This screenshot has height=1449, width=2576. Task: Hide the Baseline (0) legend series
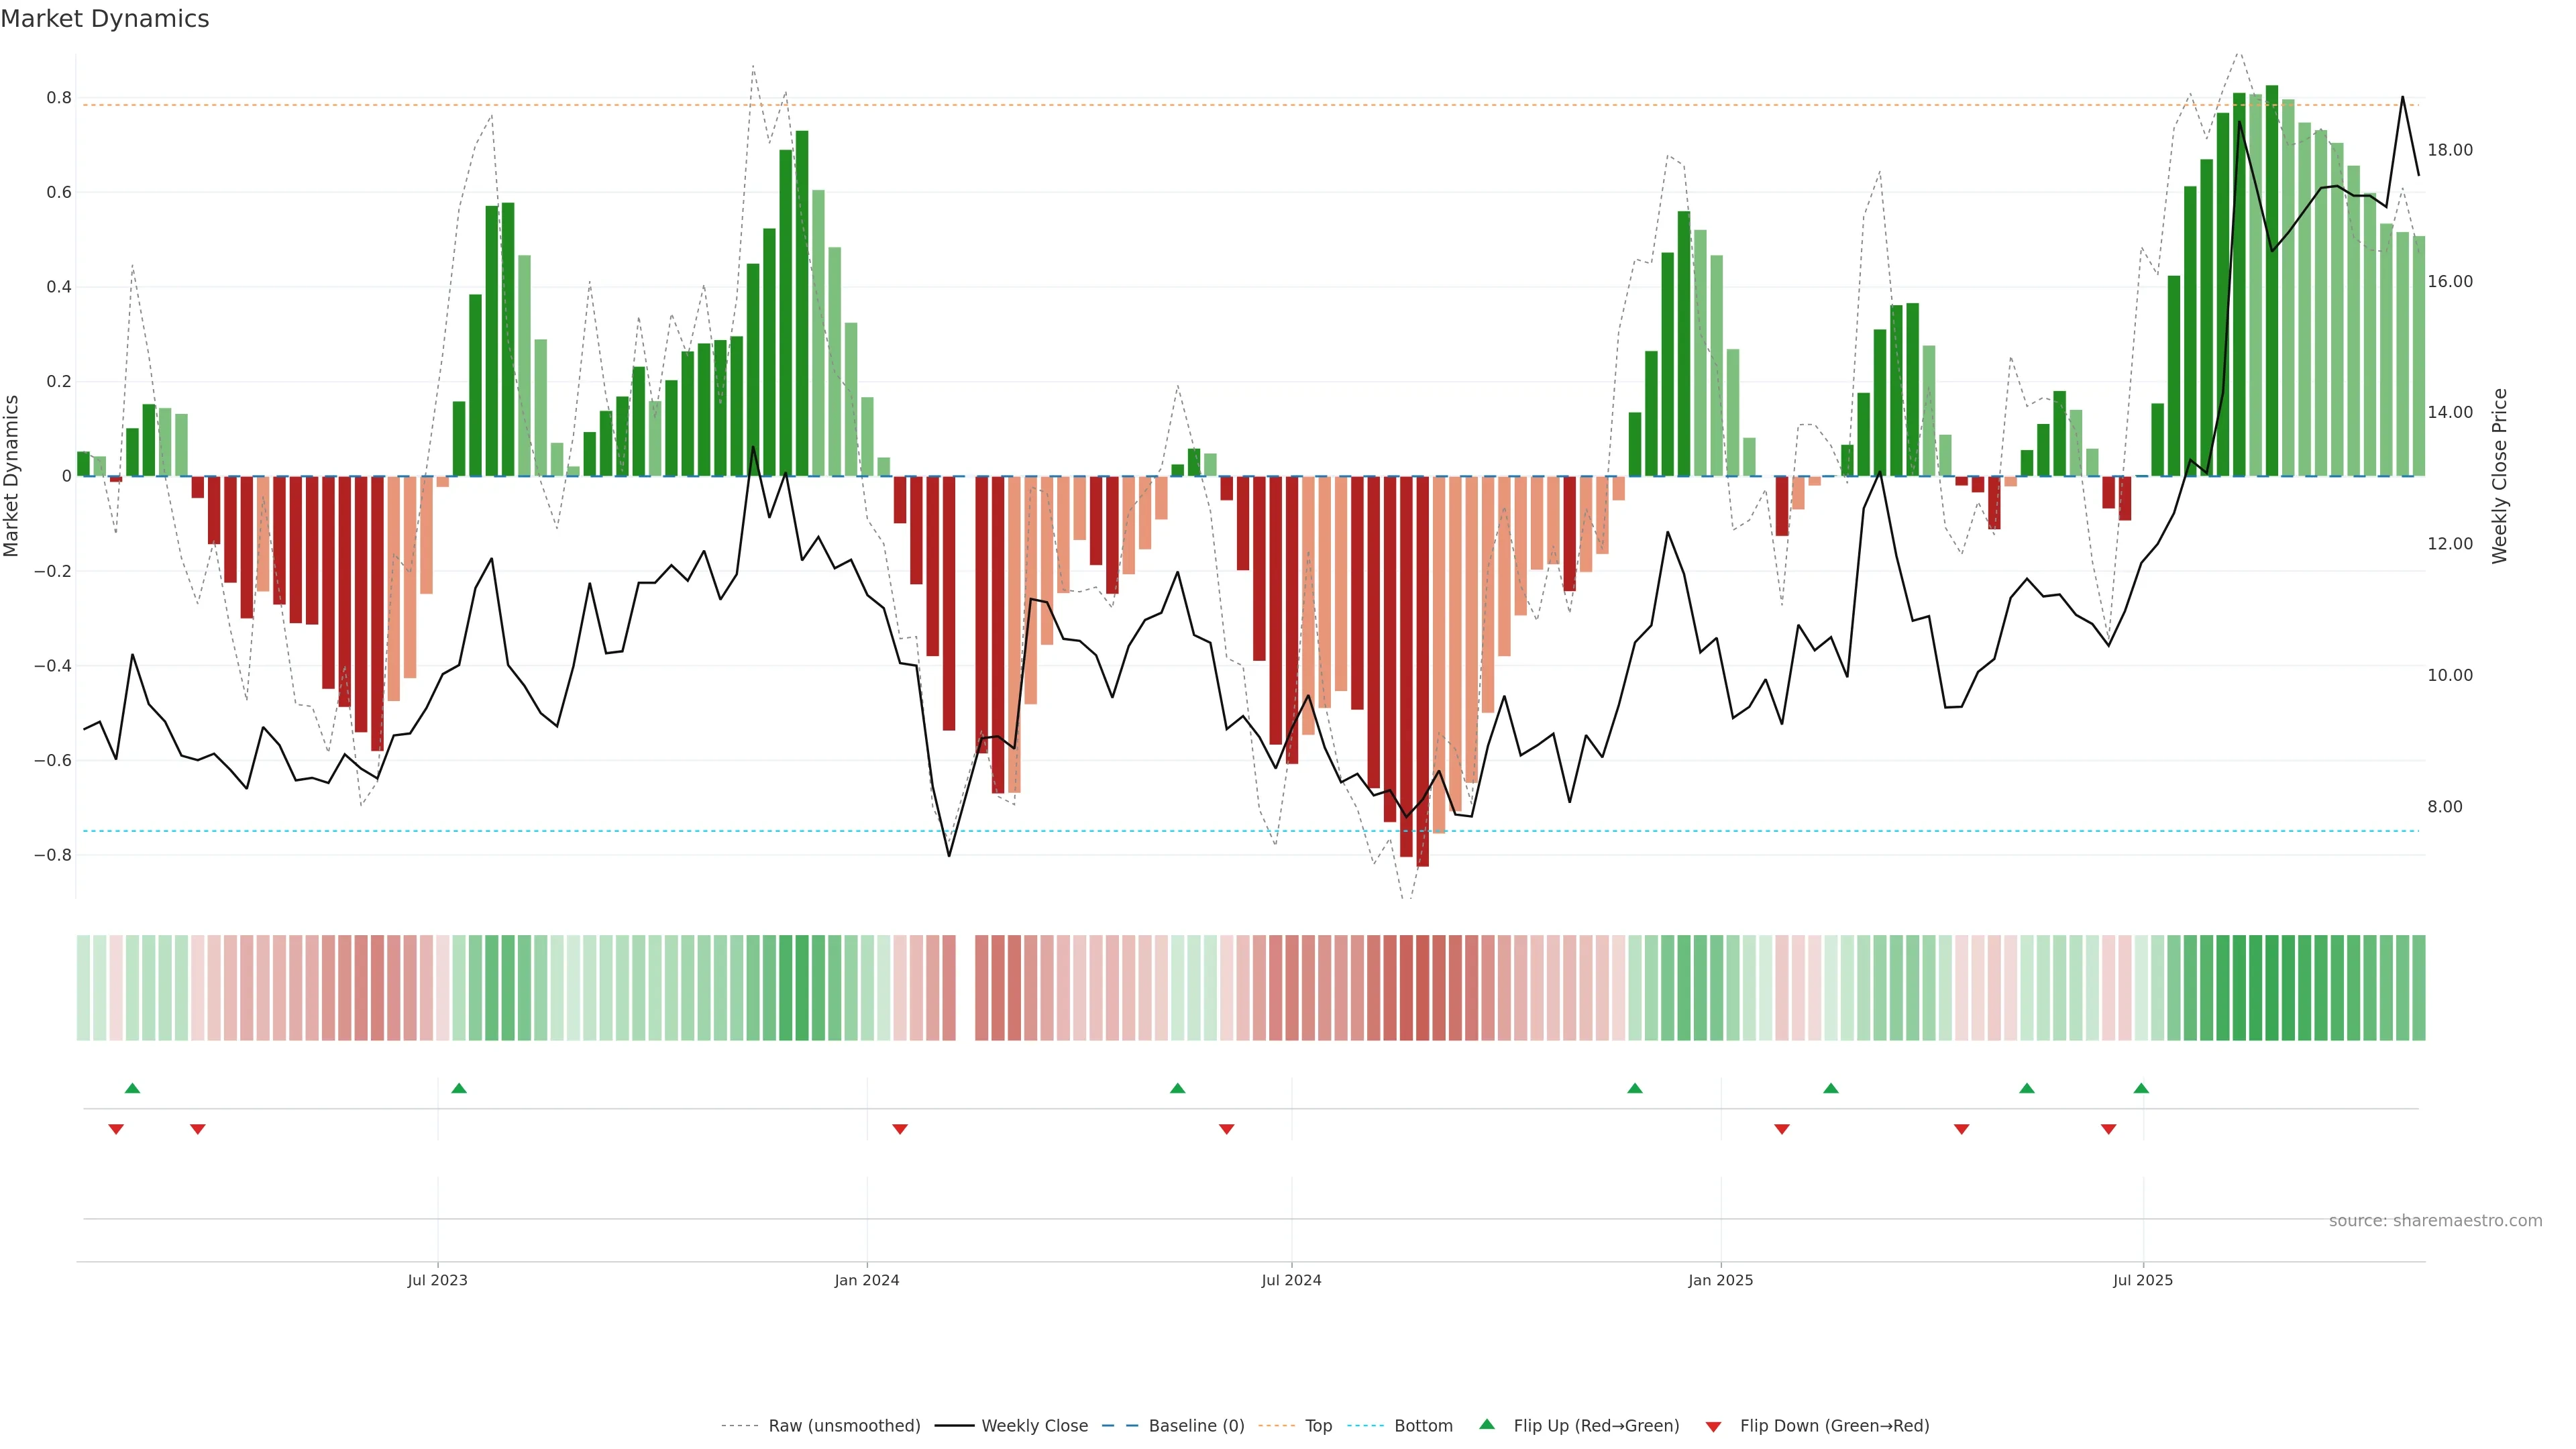pos(1196,1426)
